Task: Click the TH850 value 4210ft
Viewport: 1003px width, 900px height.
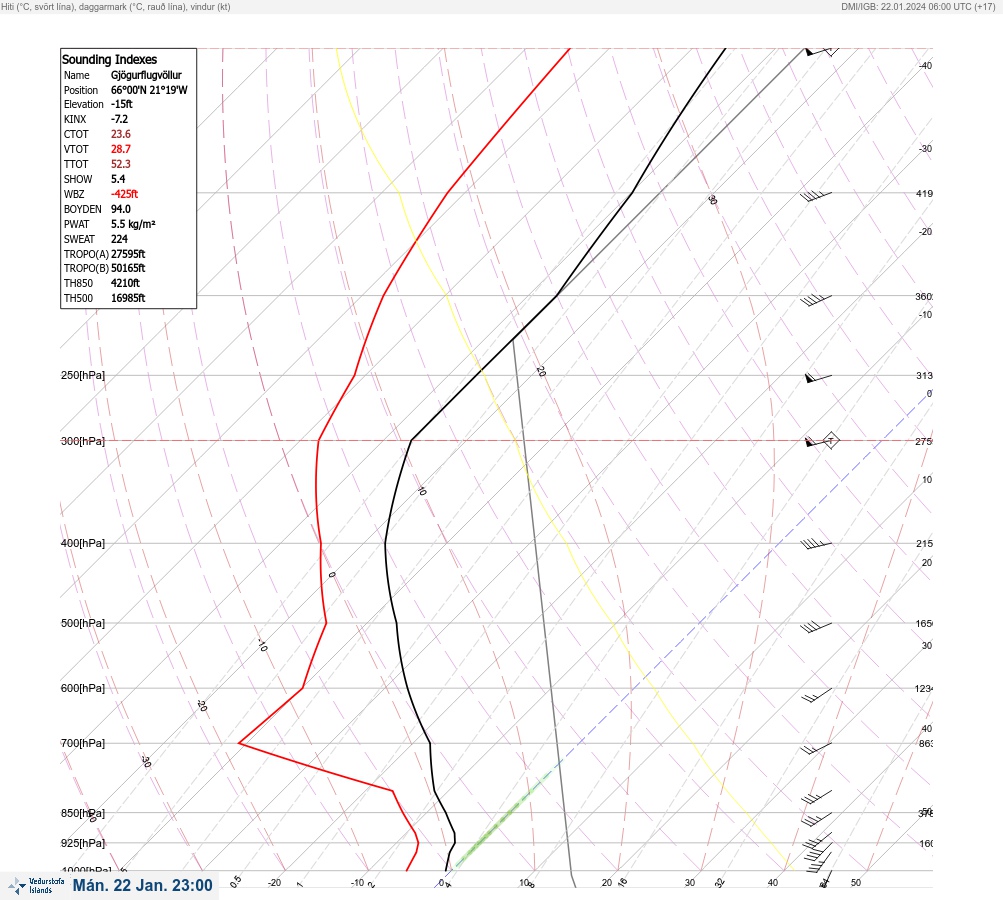Action: (x=125, y=283)
